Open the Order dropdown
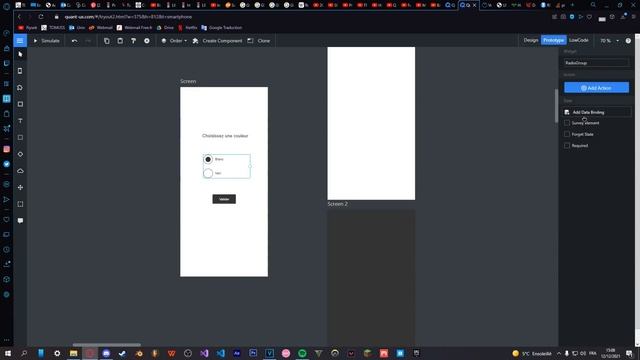The width and height of the screenshot is (640, 360). click(x=174, y=41)
